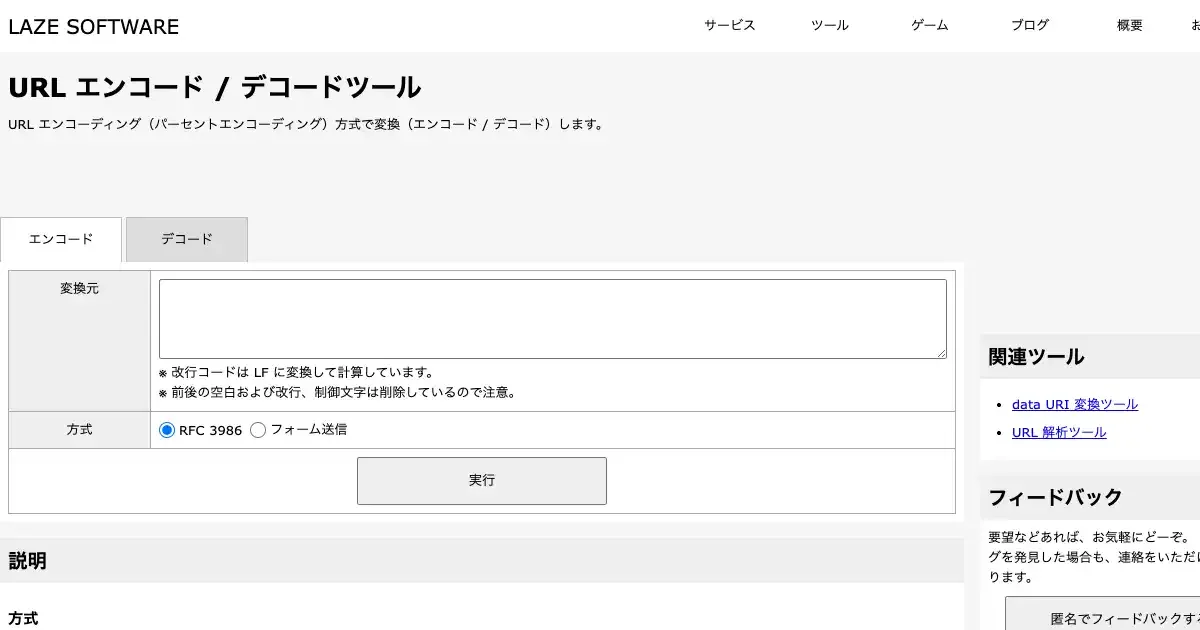Switch to the デコード tab
The width and height of the screenshot is (1200, 630).
pyautogui.click(x=187, y=240)
